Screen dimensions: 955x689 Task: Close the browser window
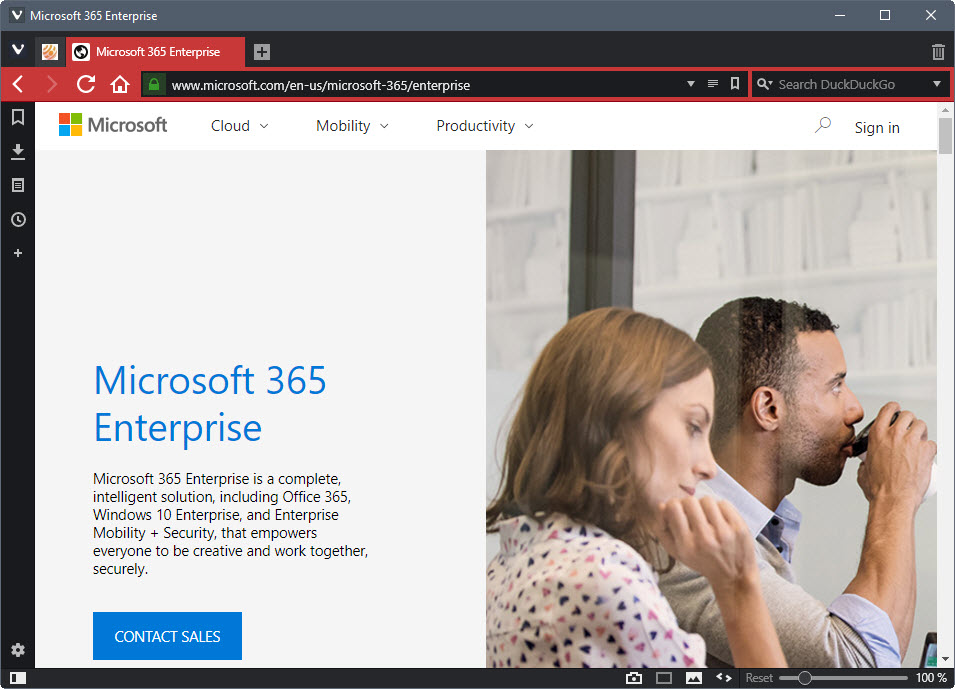(x=931, y=15)
